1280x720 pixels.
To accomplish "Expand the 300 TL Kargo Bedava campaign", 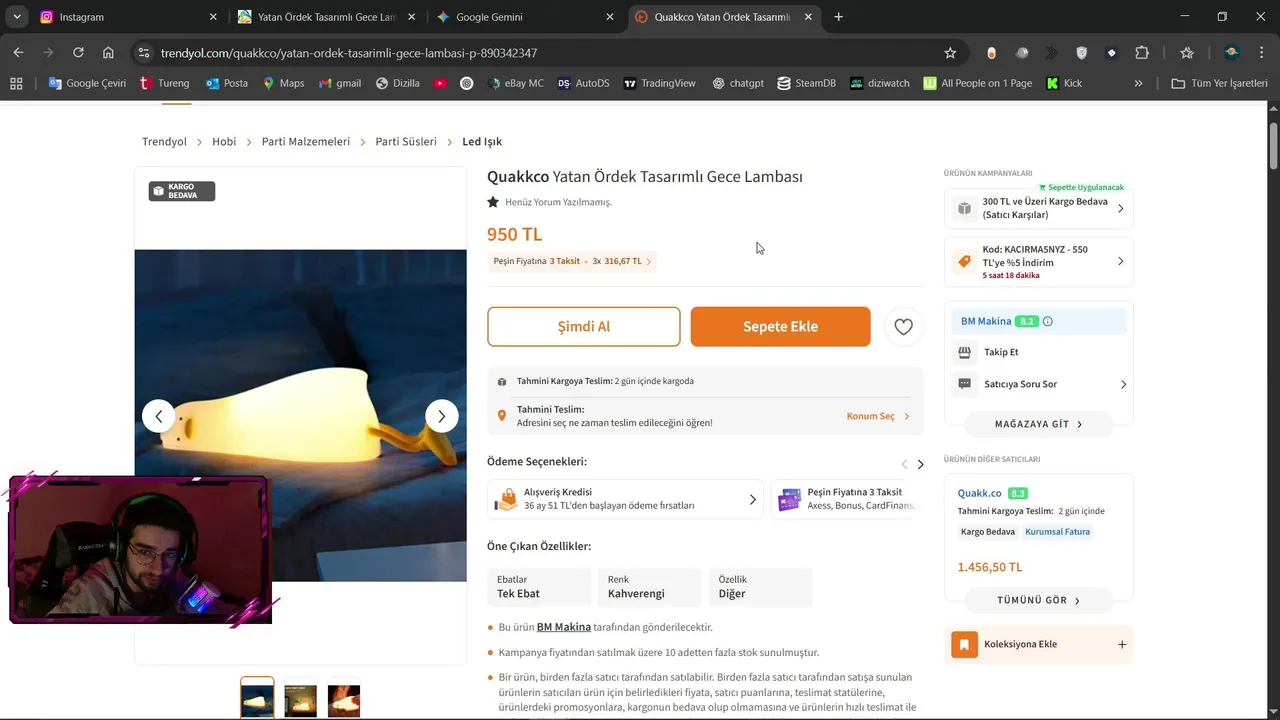I will (x=1120, y=208).
